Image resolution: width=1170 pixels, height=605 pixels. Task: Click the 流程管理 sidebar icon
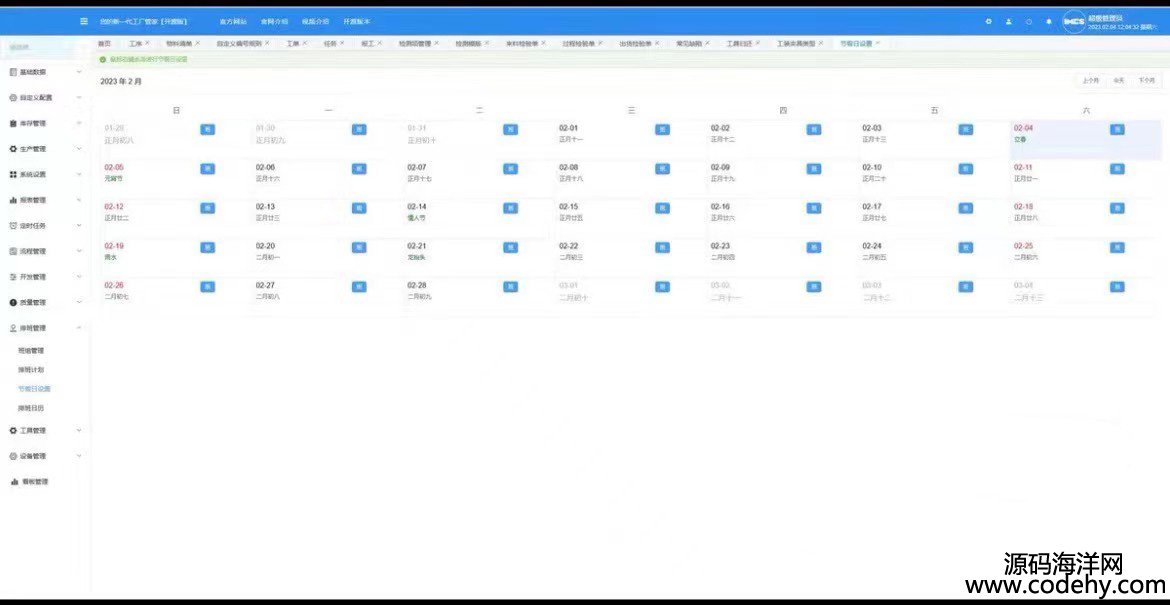coord(13,251)
